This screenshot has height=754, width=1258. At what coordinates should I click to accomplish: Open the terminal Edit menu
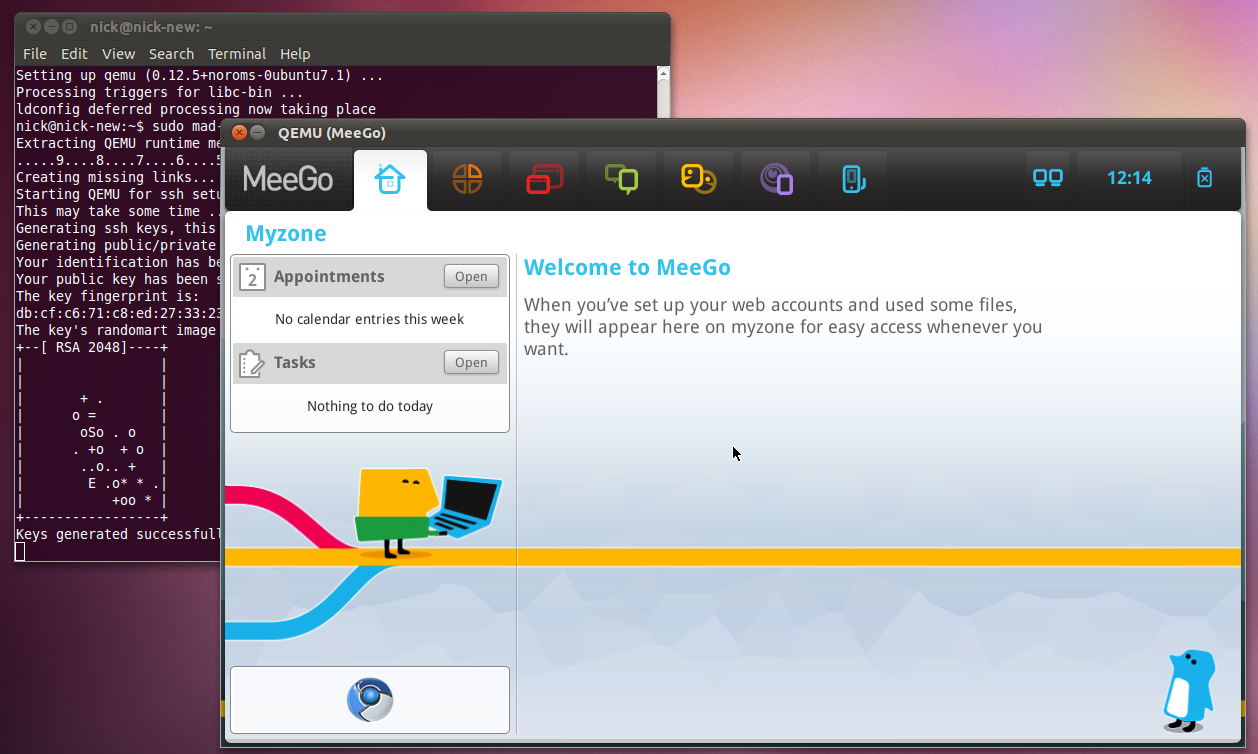coord(74,54)
